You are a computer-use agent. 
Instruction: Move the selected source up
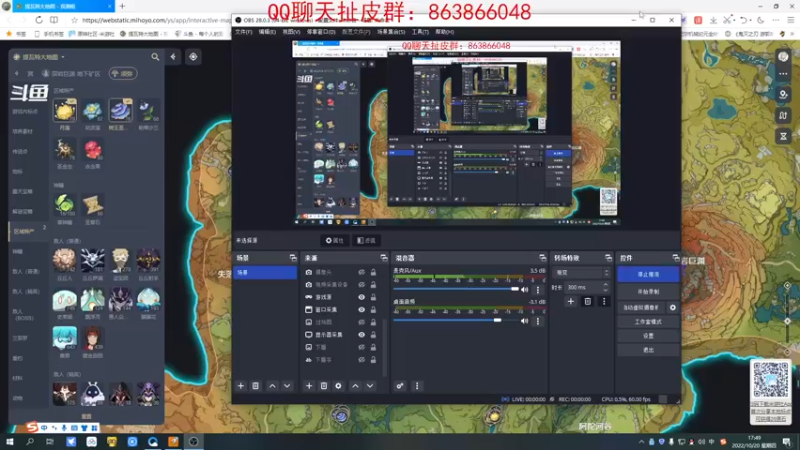tap(355, 386)
